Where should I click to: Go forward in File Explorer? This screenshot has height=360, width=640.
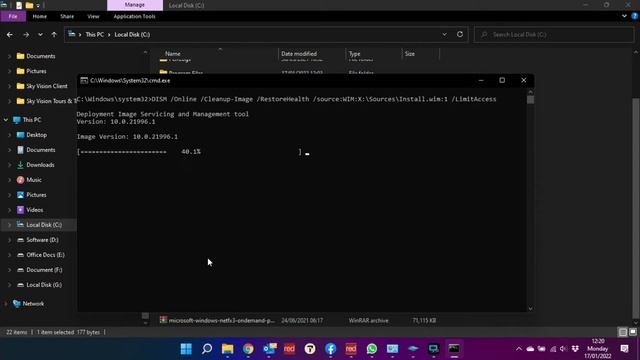click(x=26, y=35)
